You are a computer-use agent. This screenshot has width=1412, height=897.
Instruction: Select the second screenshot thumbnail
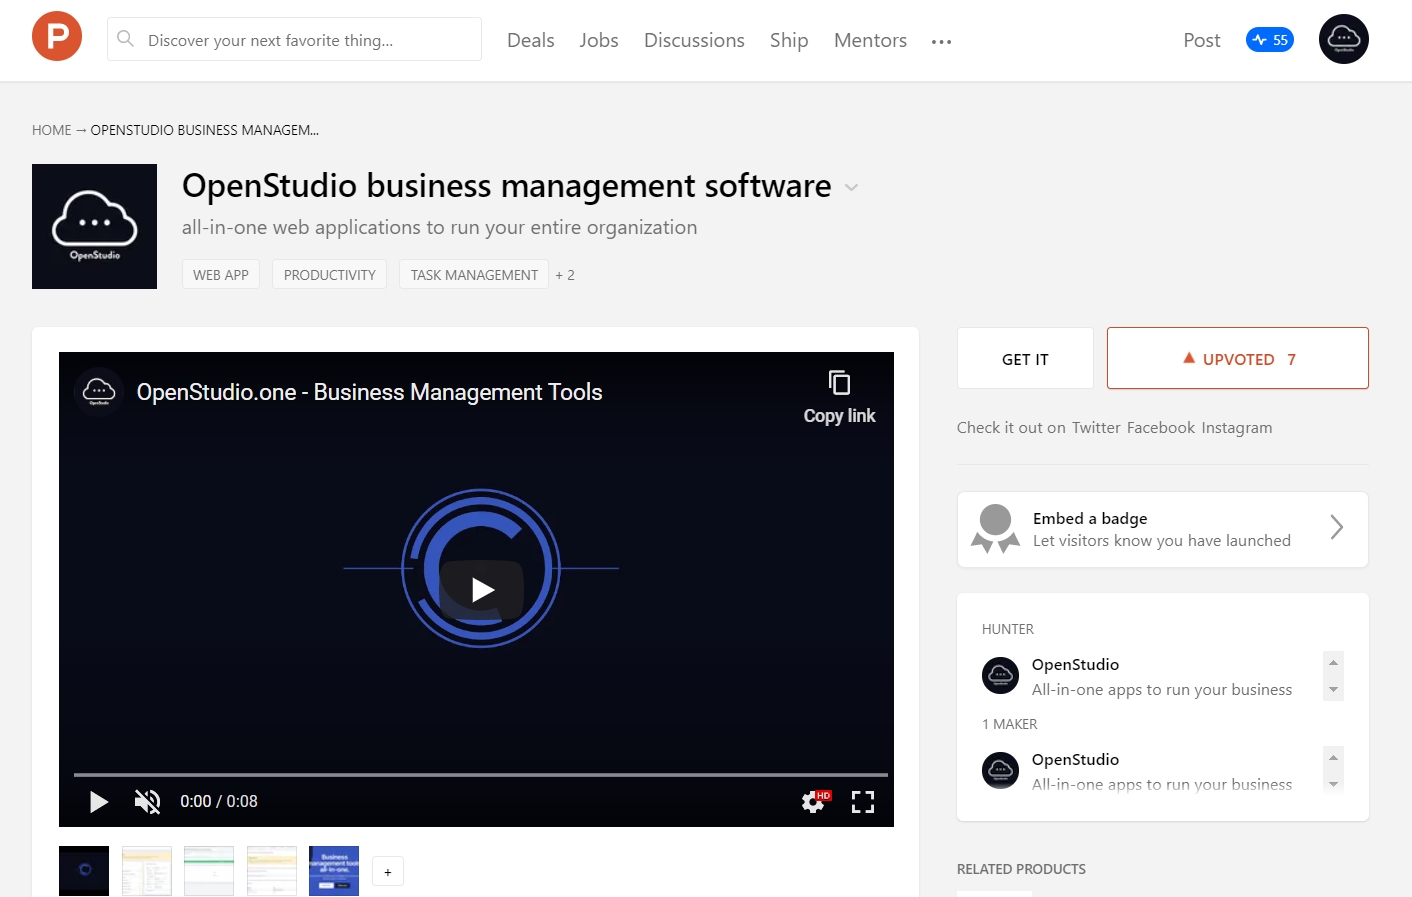[x=147, y=871]
